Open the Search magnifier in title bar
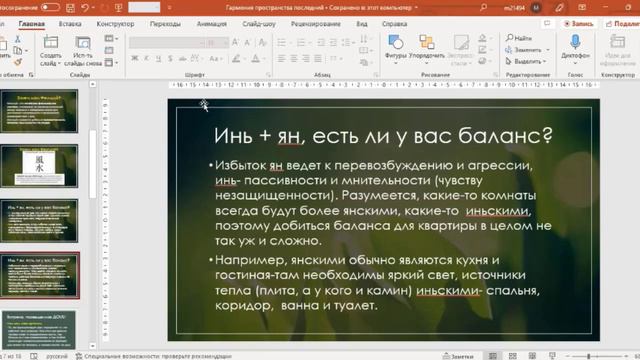This screenshot has width=640, height=360. [483, 7]
